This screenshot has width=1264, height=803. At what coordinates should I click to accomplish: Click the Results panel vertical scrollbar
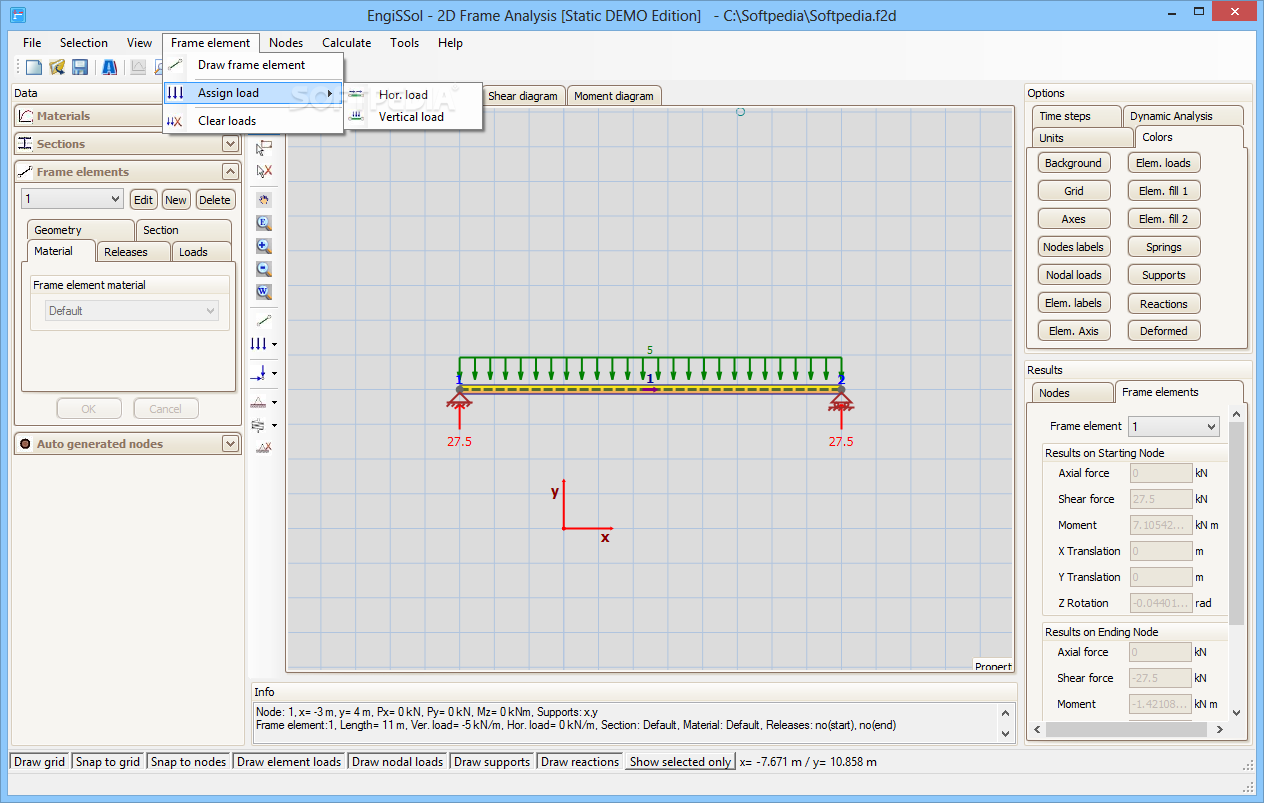[1237, 563]
